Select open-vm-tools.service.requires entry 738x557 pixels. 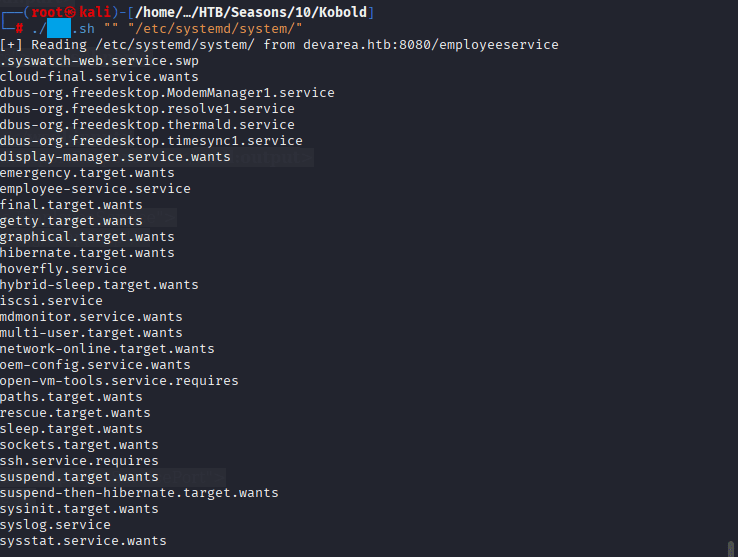point(119,380)
